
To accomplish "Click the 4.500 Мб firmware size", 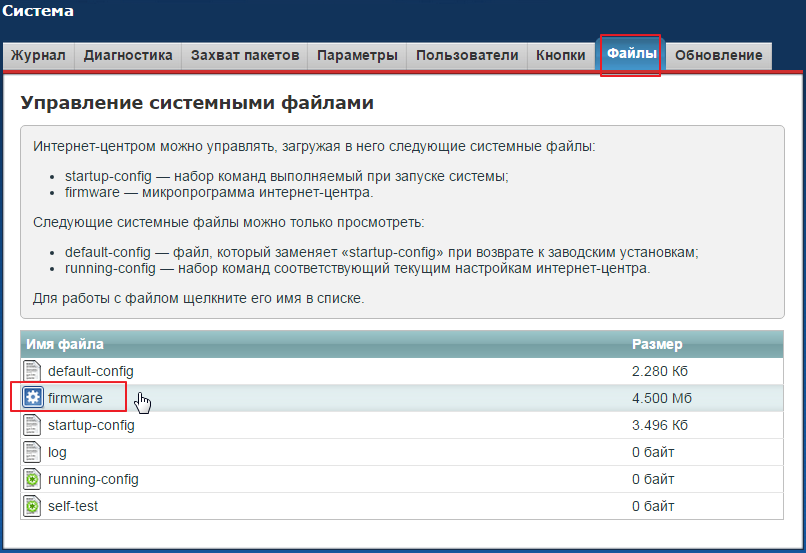I will point(662,398).
